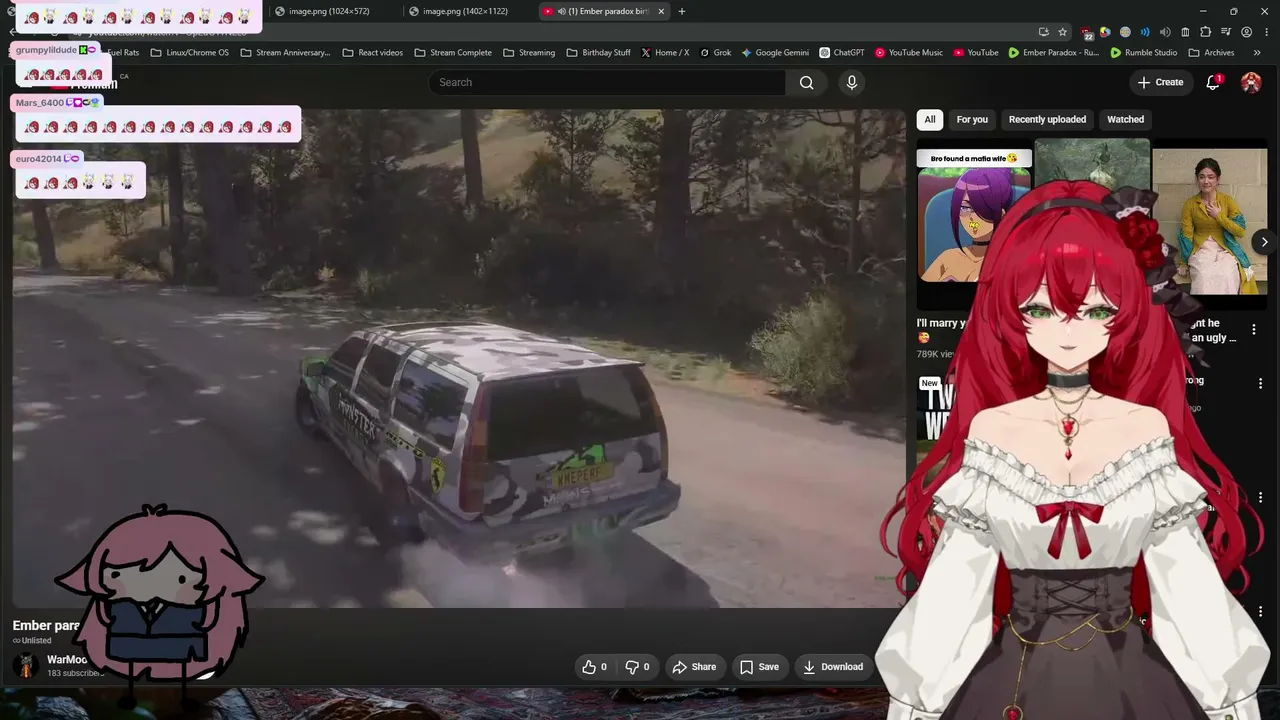
Task: Start voice search with the microphone icon
Action: click(852, 82)
